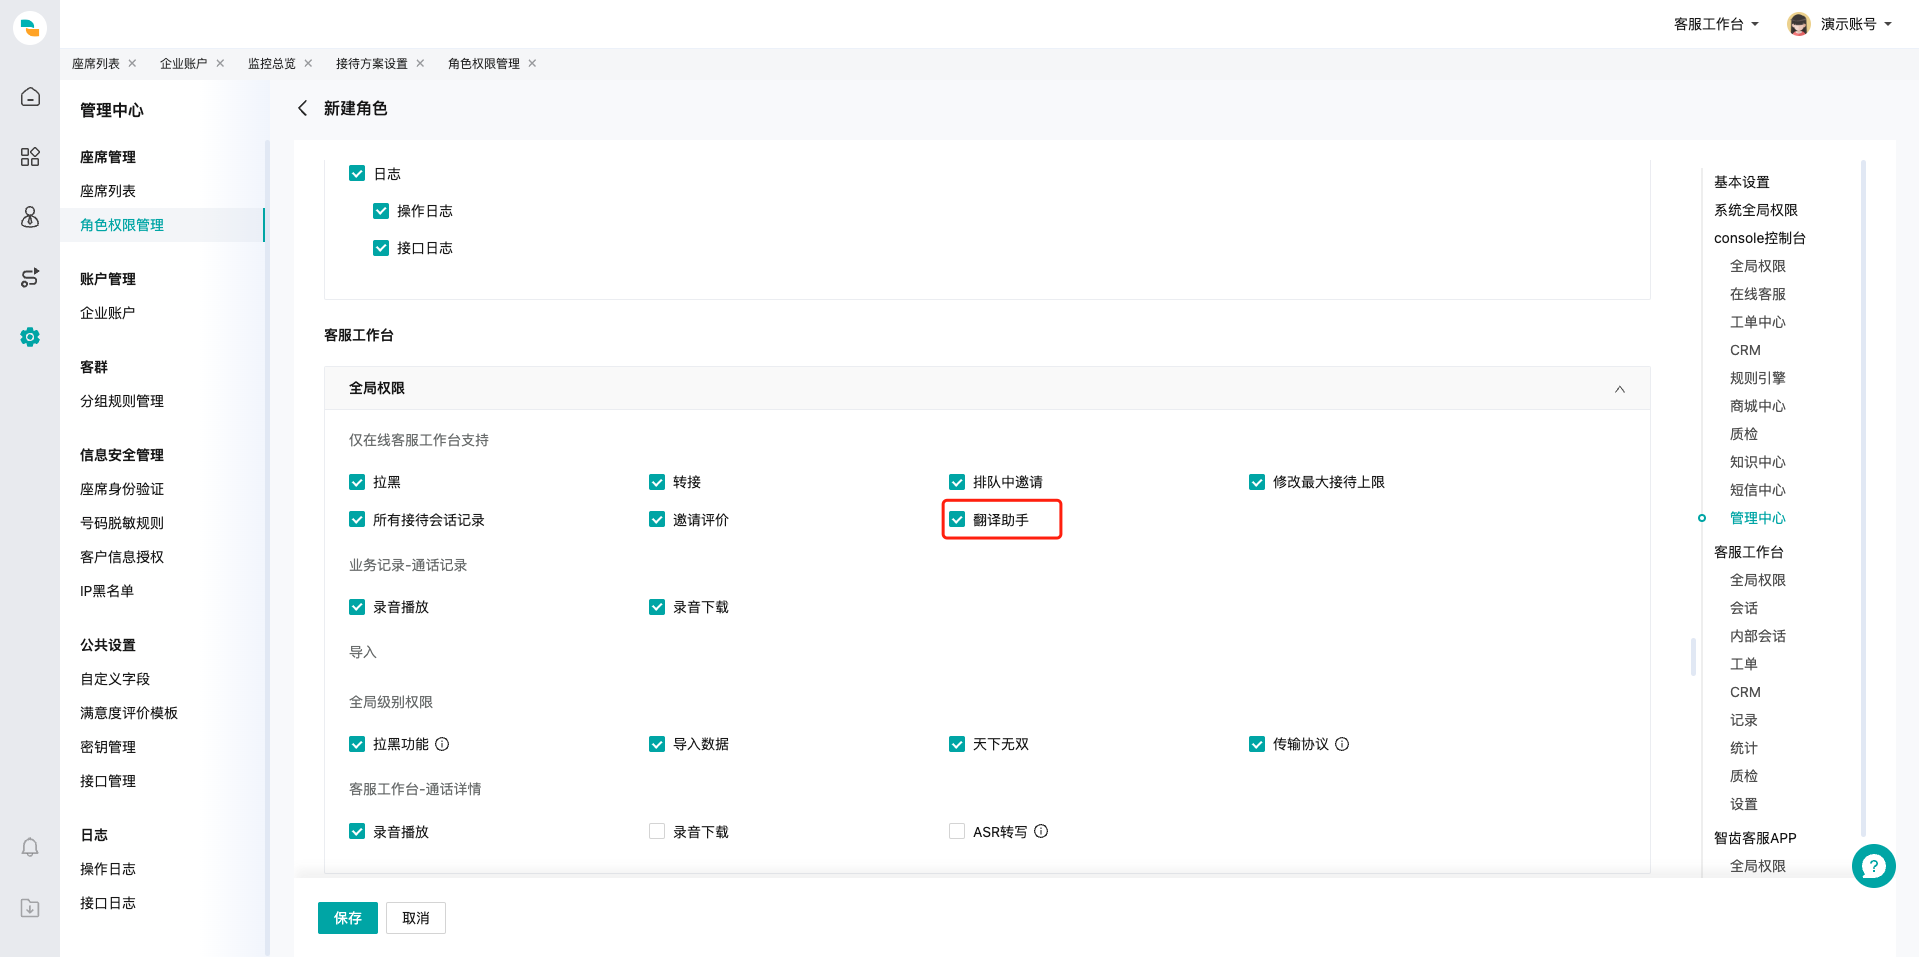Open 座席列表 in left menu
Screen dimensions: 1919x957
pos(108,191)
